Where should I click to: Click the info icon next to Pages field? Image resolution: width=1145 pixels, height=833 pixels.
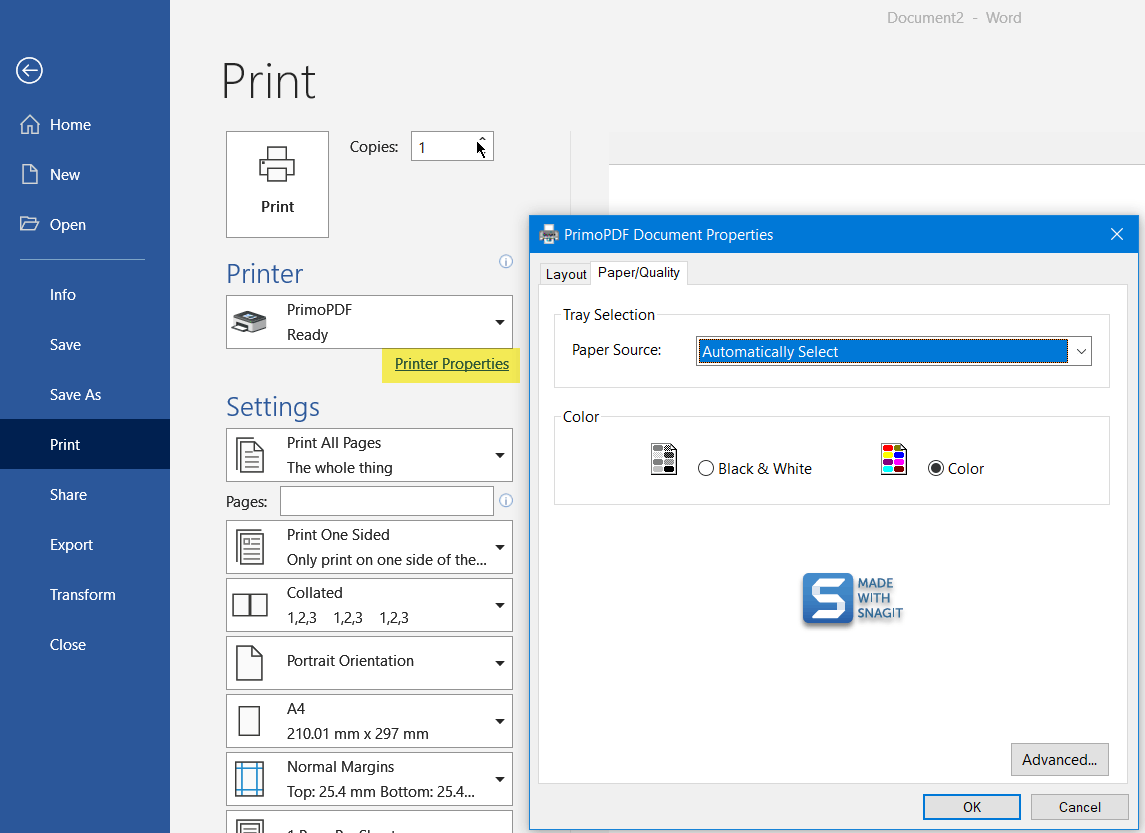505,501
